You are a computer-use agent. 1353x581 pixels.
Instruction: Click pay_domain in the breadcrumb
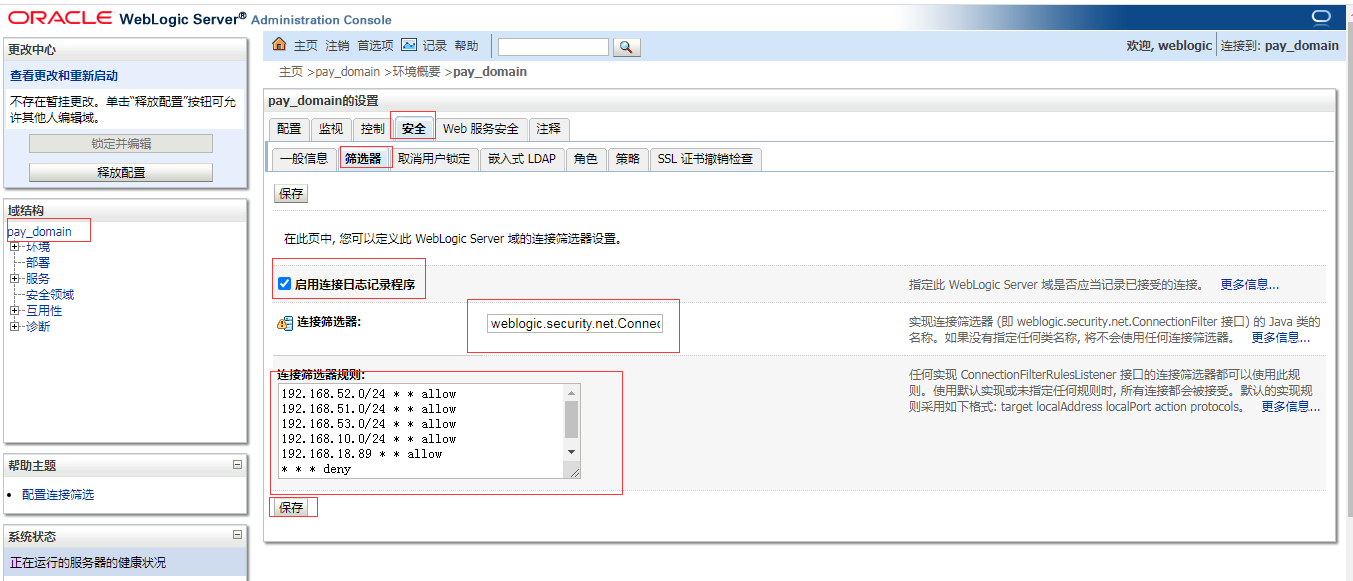[348, 72]
